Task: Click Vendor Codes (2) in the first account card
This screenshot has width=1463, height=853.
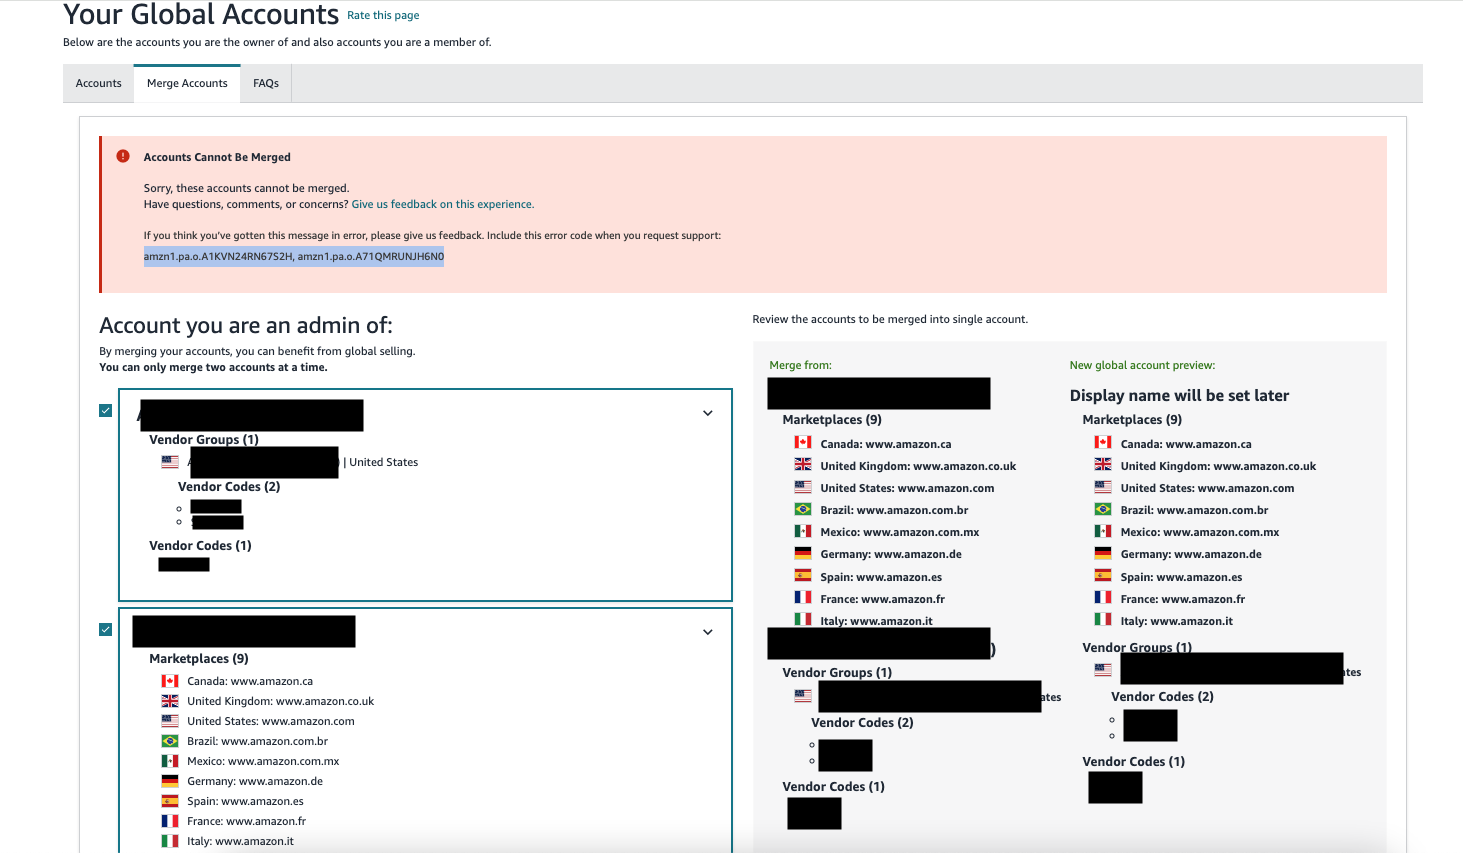Action: point(229,487)
